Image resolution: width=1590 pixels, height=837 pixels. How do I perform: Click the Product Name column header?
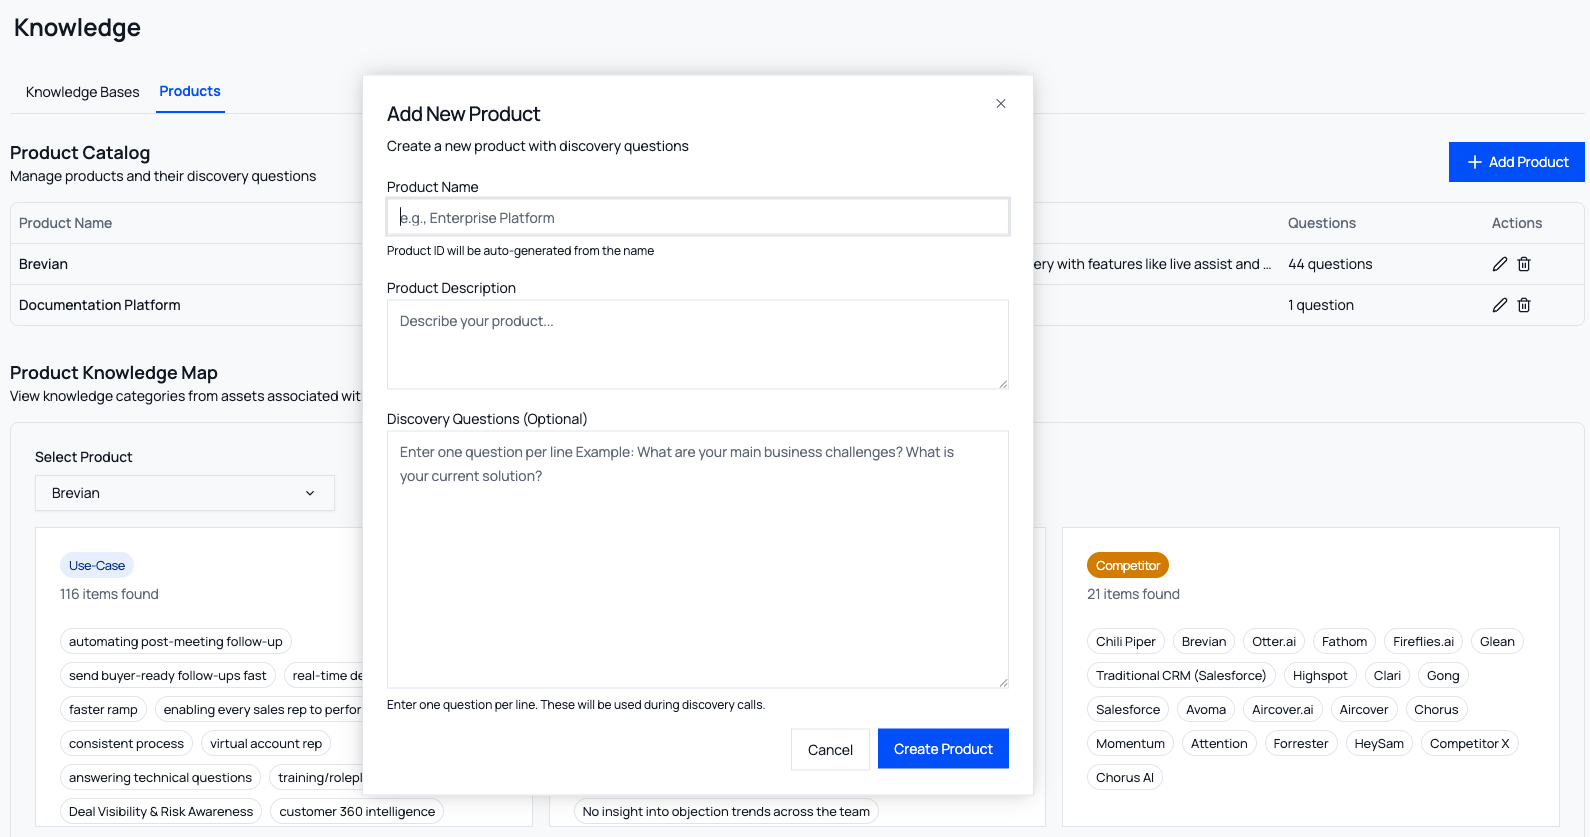(65, 223)
